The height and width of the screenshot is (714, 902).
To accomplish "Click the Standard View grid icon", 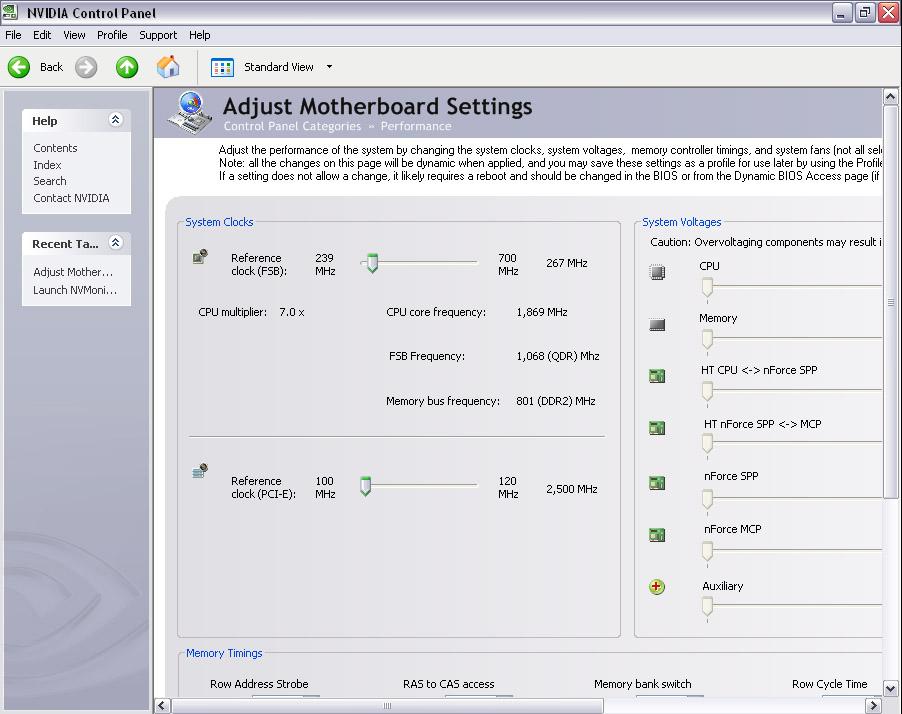I will coord(222,67).
